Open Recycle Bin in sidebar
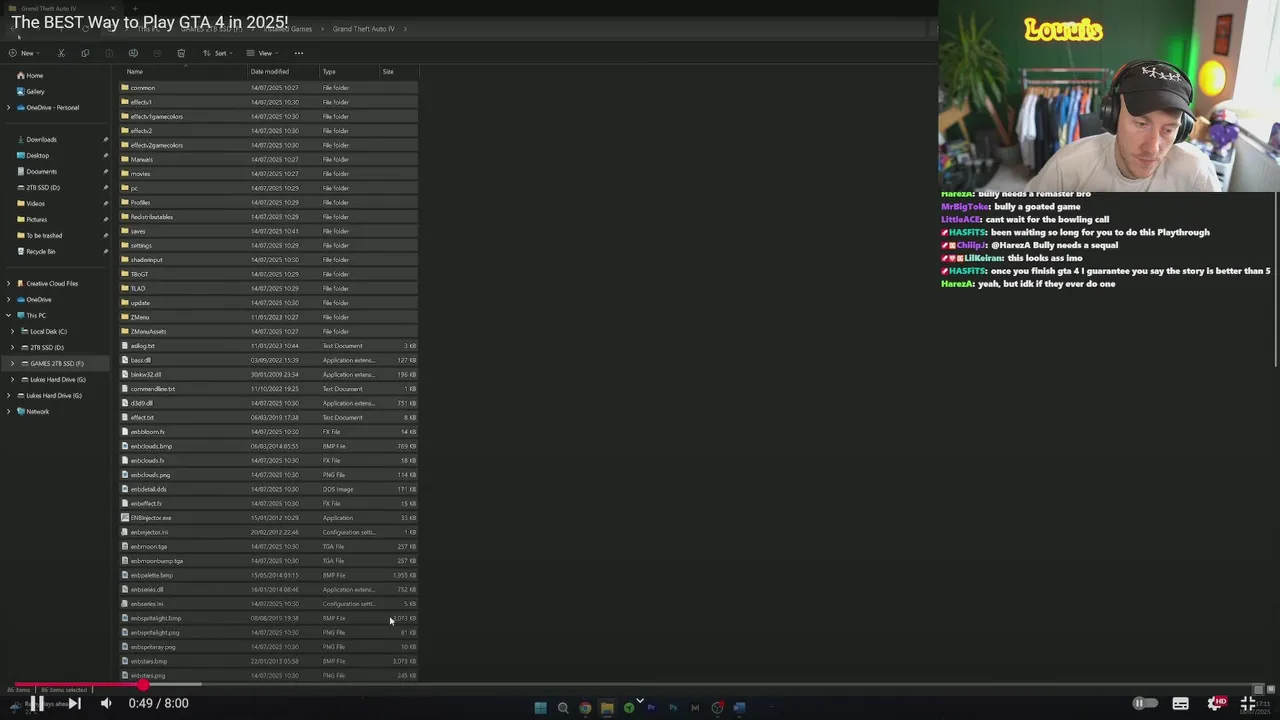The image size is (1280, 720). 40,251
